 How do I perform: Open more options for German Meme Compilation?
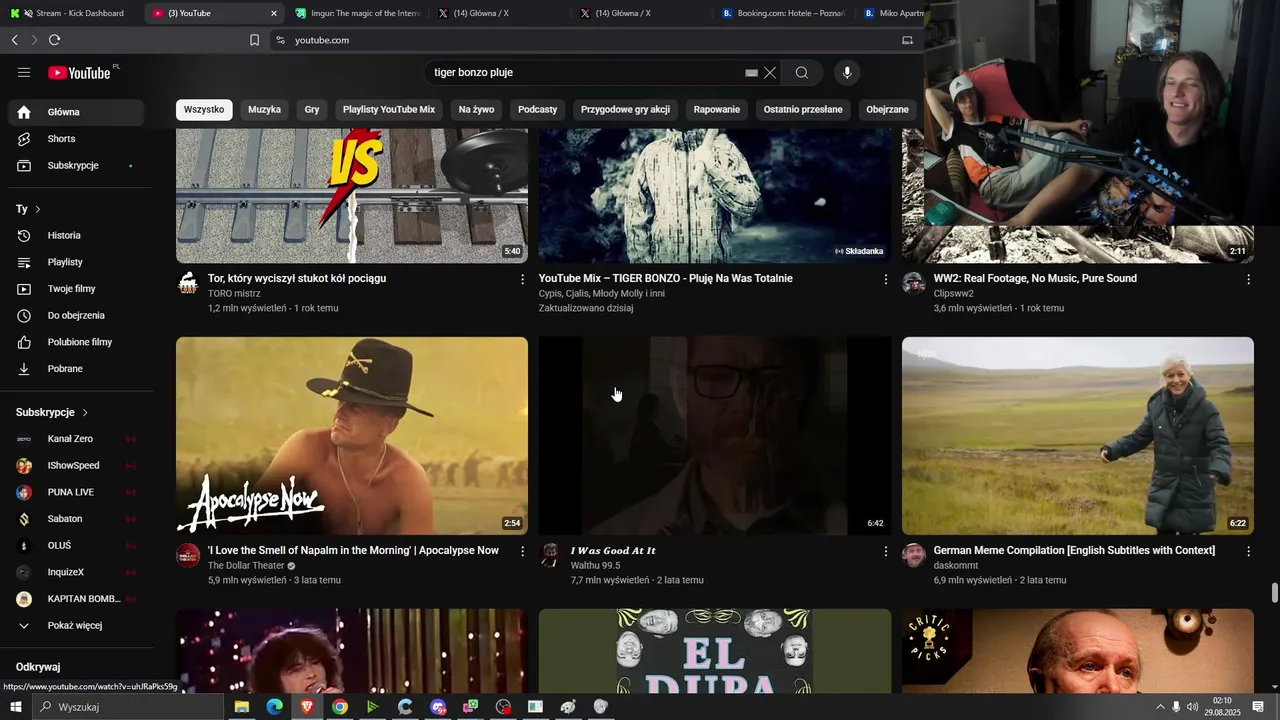1248,551
